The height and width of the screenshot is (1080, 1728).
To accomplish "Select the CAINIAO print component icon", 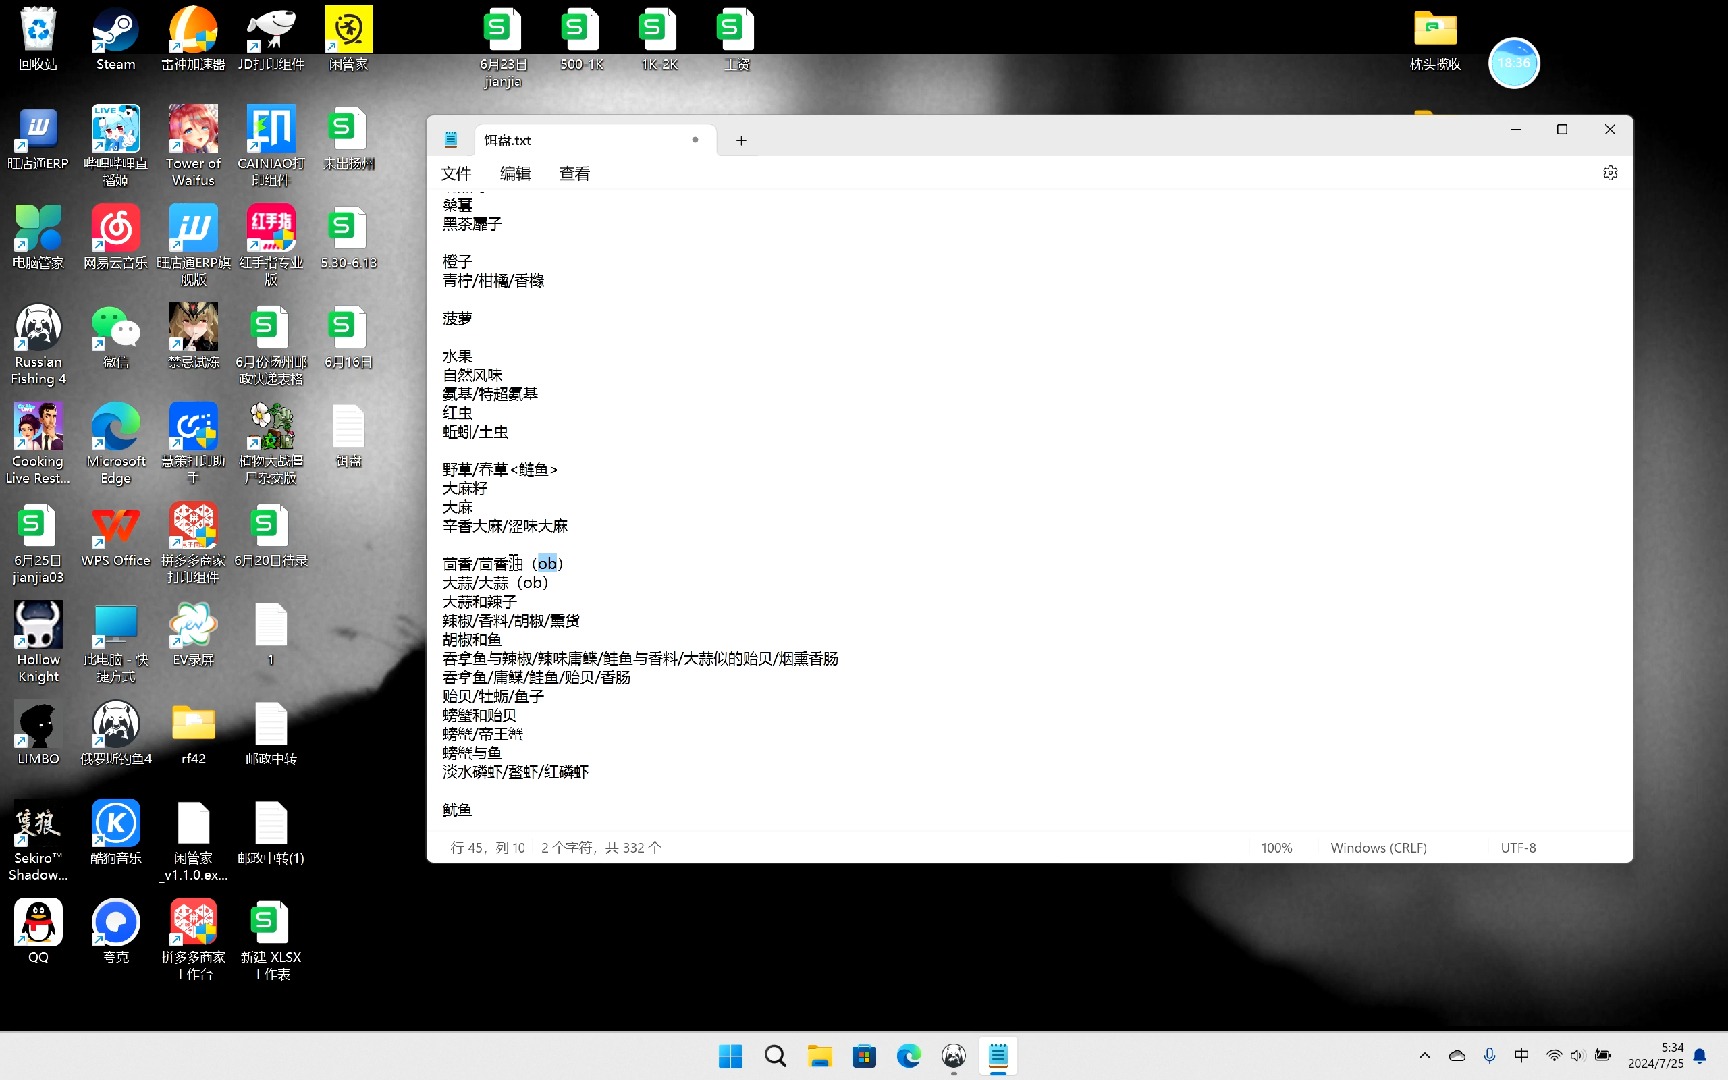I will 271,146.
